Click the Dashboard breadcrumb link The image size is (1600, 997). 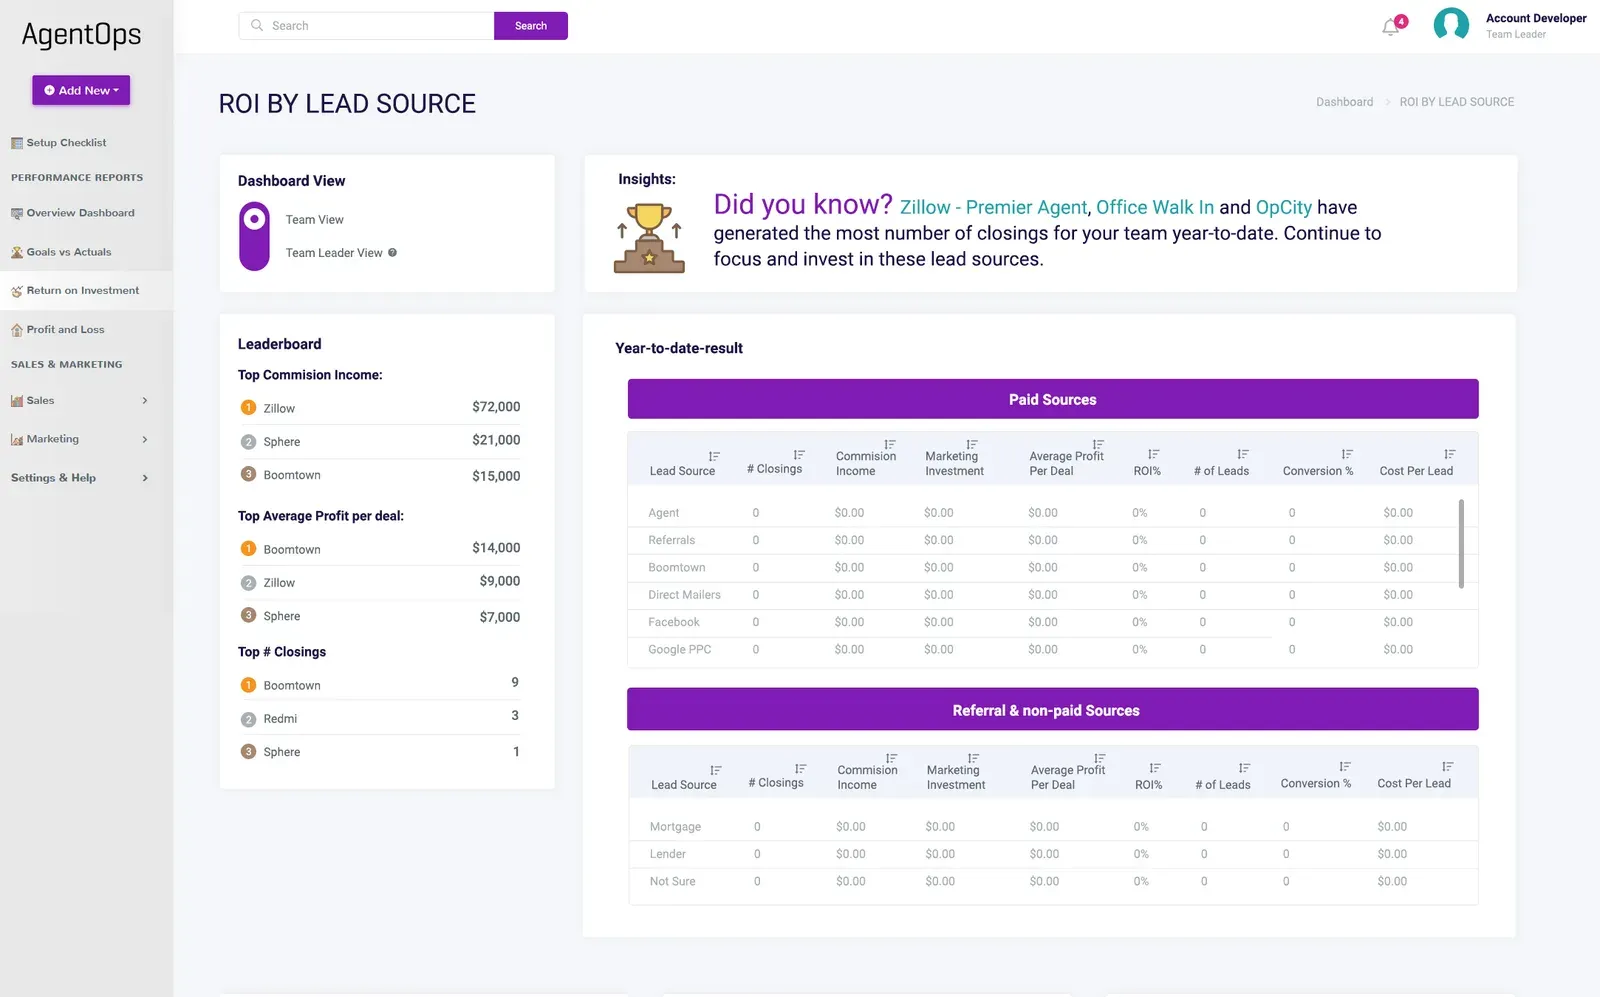coord(1344,102)
